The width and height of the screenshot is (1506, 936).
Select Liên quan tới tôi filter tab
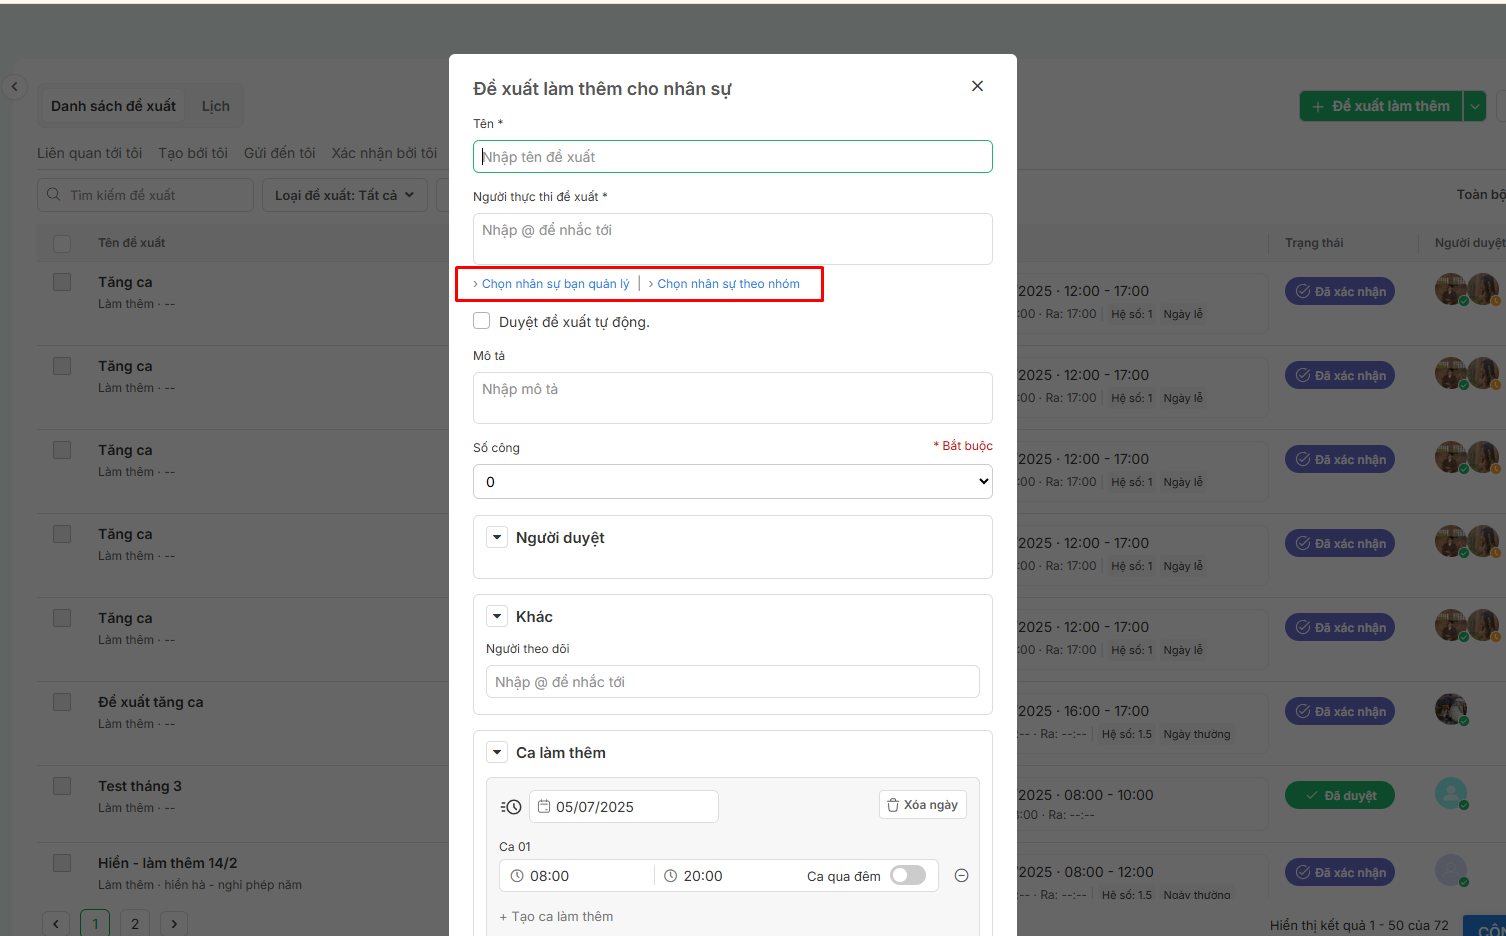click(x=90, y=153)
